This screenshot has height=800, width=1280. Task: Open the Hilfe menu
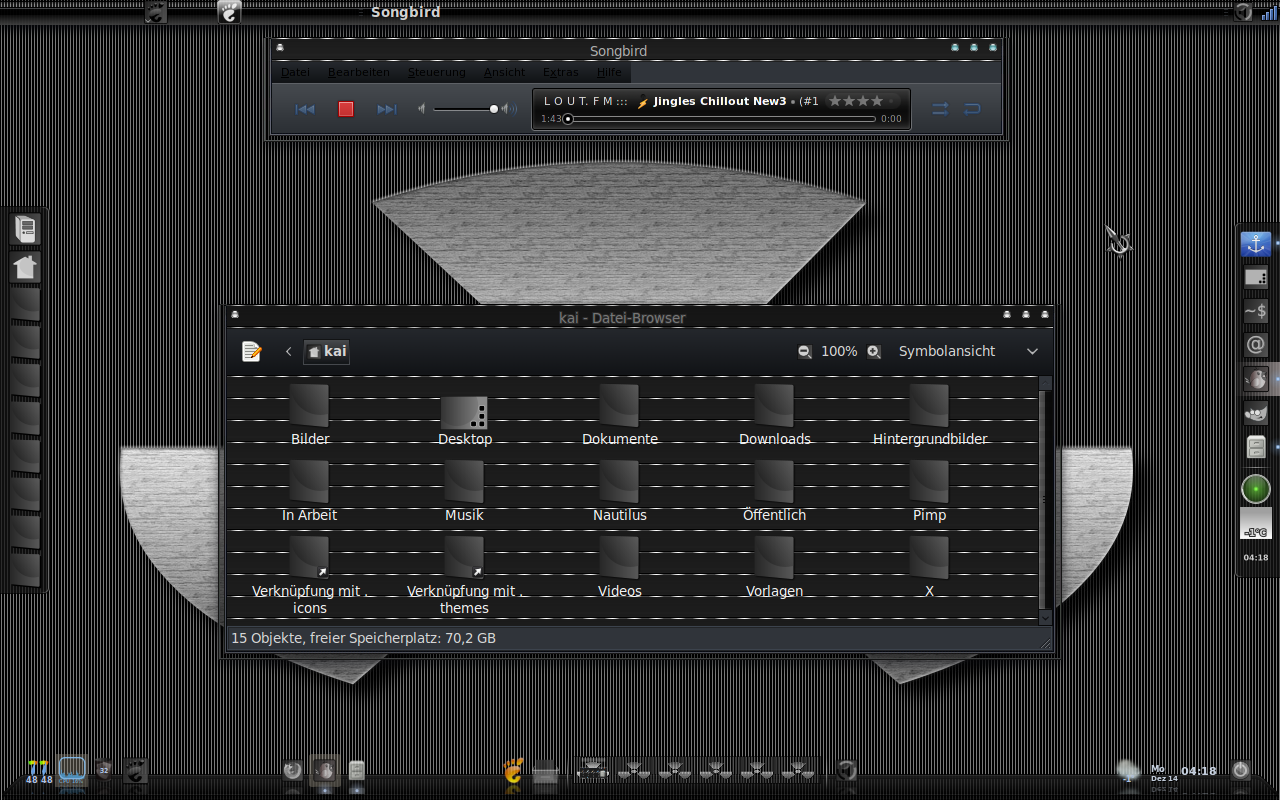coord(609,72)
